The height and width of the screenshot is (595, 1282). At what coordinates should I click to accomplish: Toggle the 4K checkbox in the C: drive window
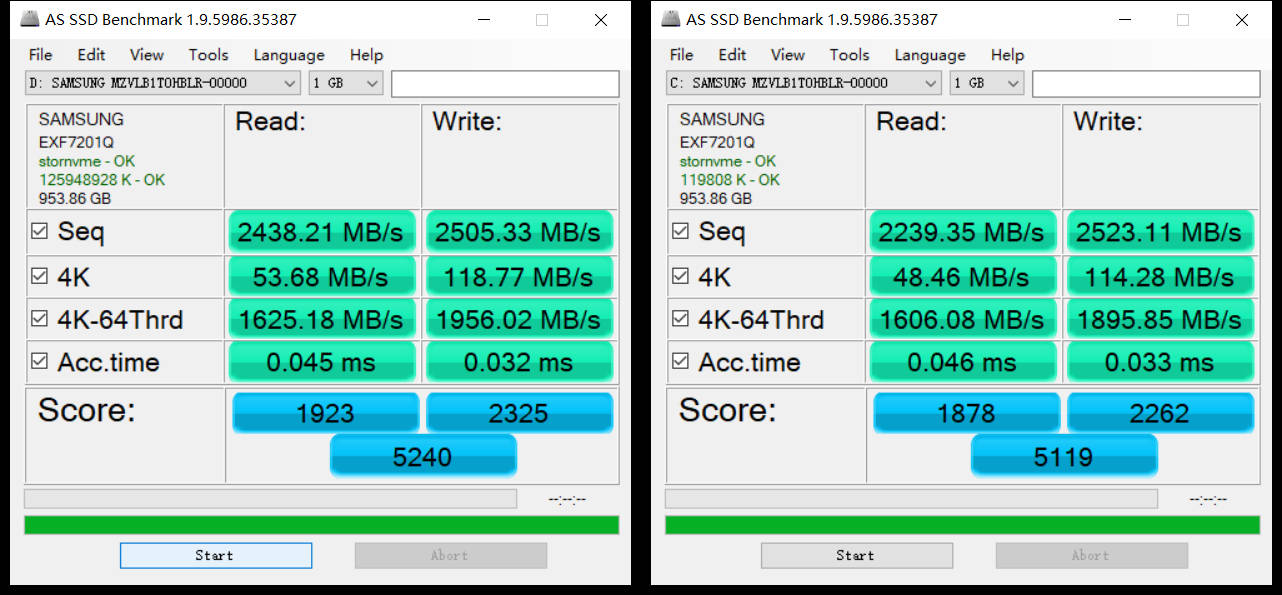(681, 275)
